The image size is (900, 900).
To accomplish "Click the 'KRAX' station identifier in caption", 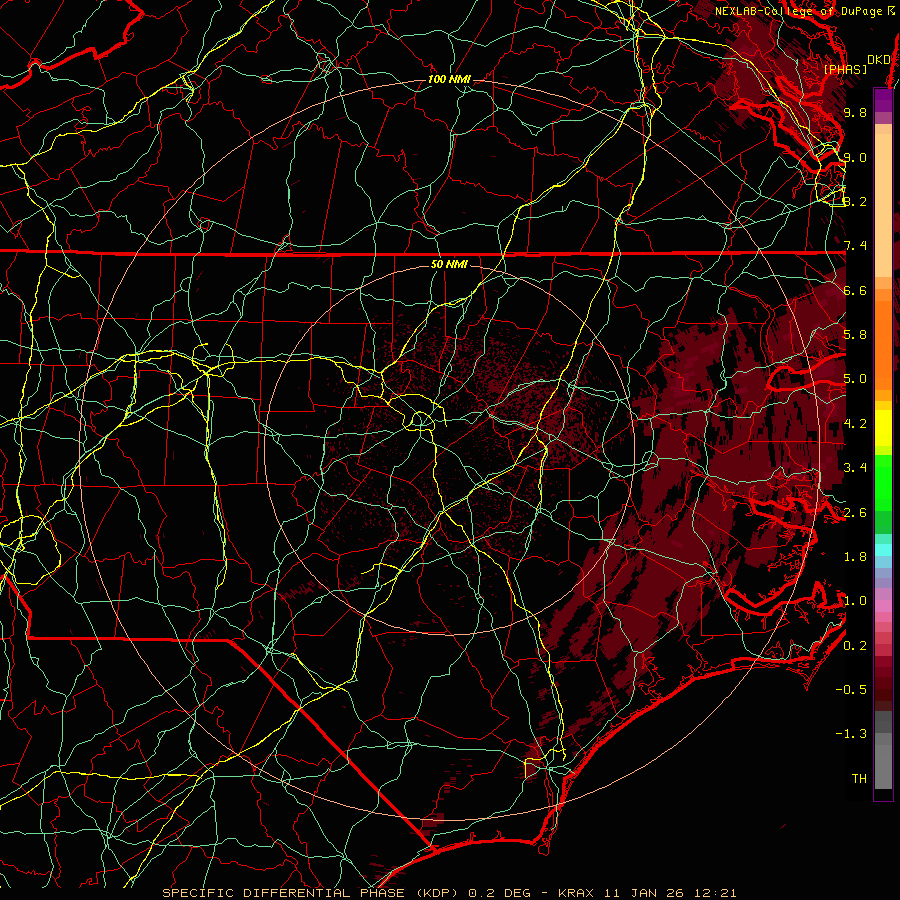I will (x=578, y=893).
